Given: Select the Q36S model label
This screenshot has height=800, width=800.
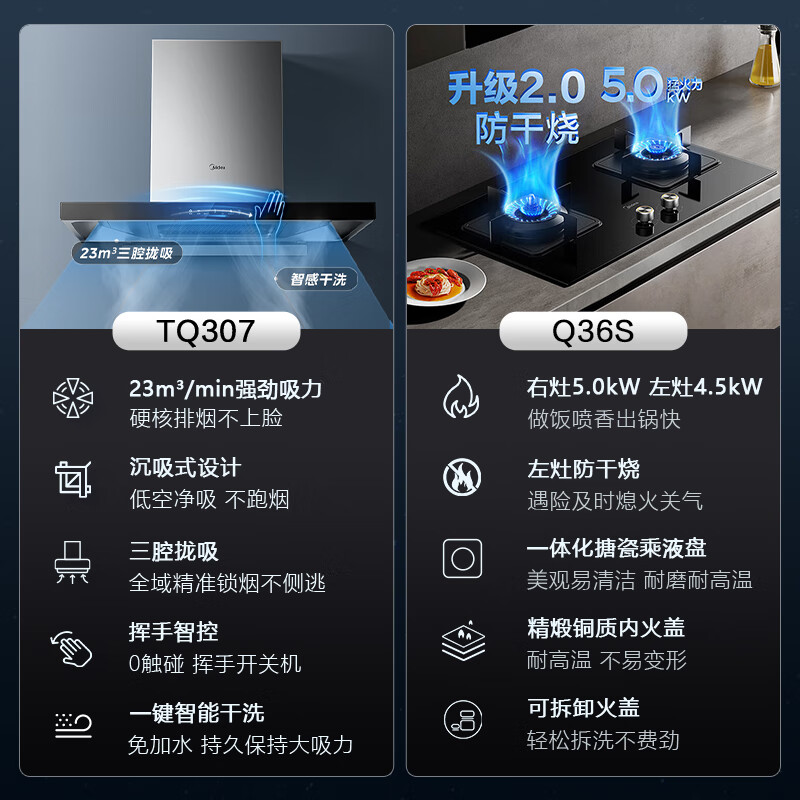Looking at the screenshot, I should click(x=593, y=331).
